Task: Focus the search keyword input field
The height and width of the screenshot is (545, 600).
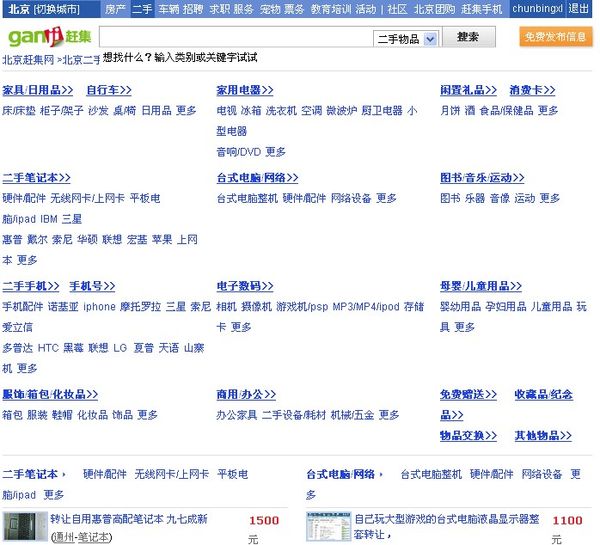Action: 235,38
